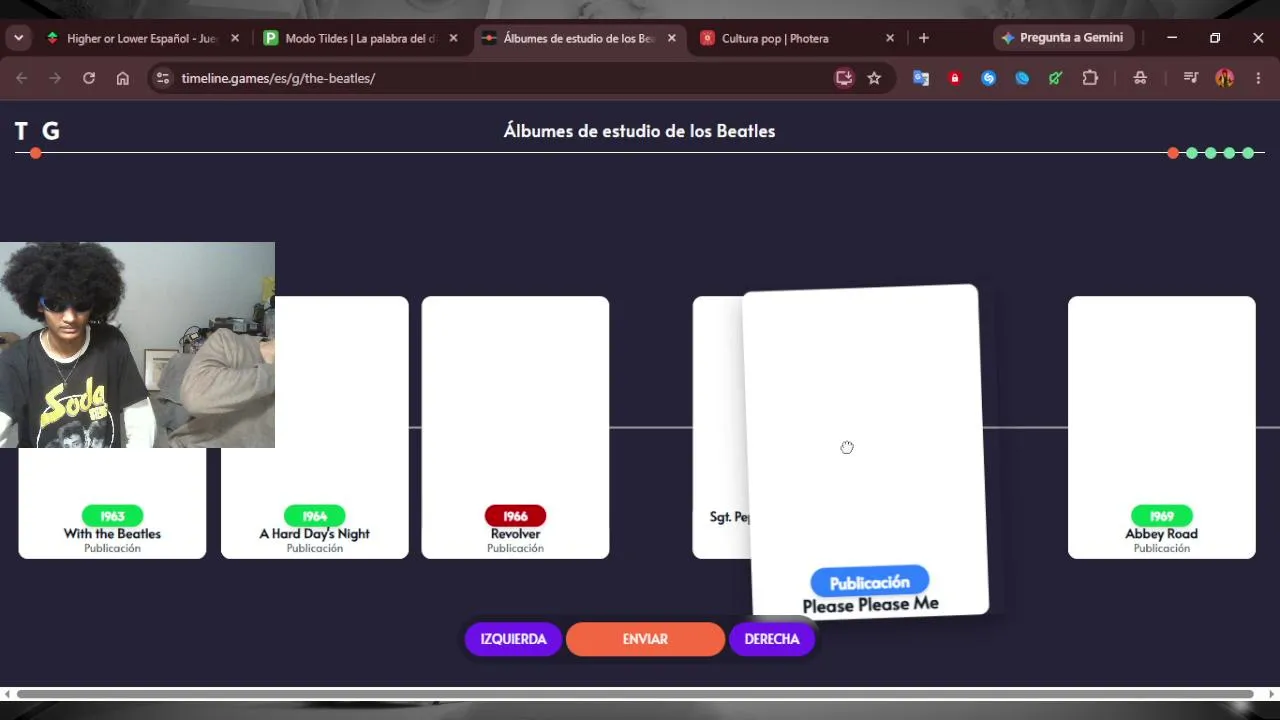The image size is (1280, 720).
Task: Open the red lock extension
Action: 955,78
